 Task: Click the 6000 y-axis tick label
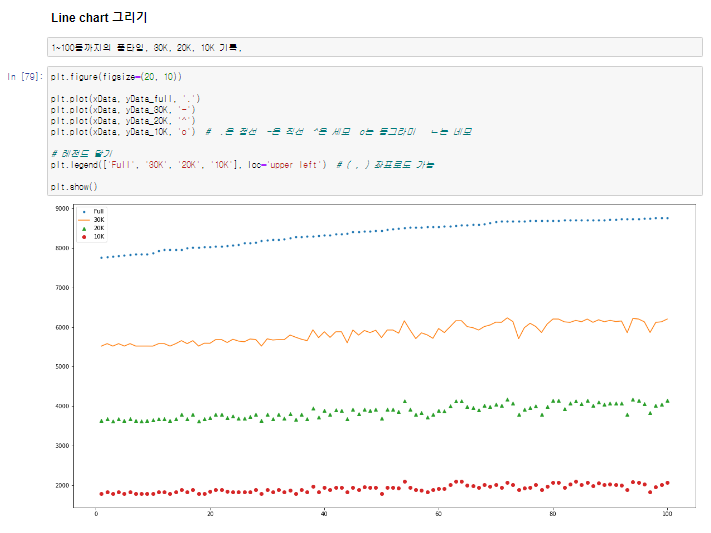62,328
